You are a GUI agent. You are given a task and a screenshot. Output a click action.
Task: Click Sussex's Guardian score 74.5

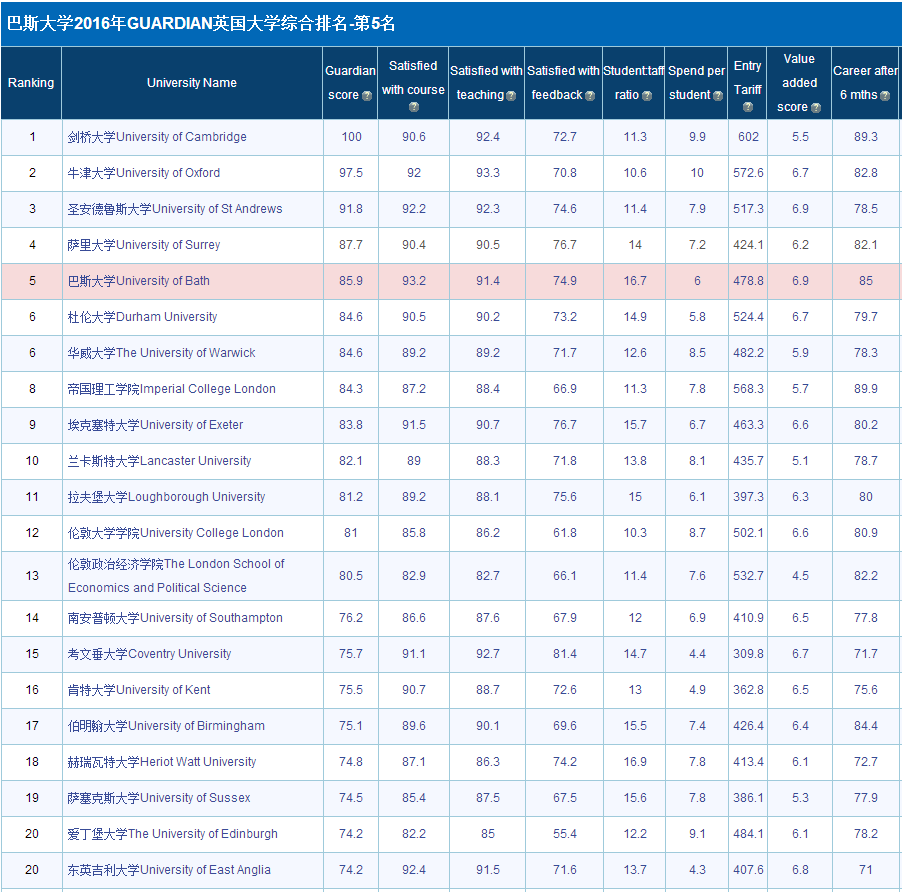(351, 798)
